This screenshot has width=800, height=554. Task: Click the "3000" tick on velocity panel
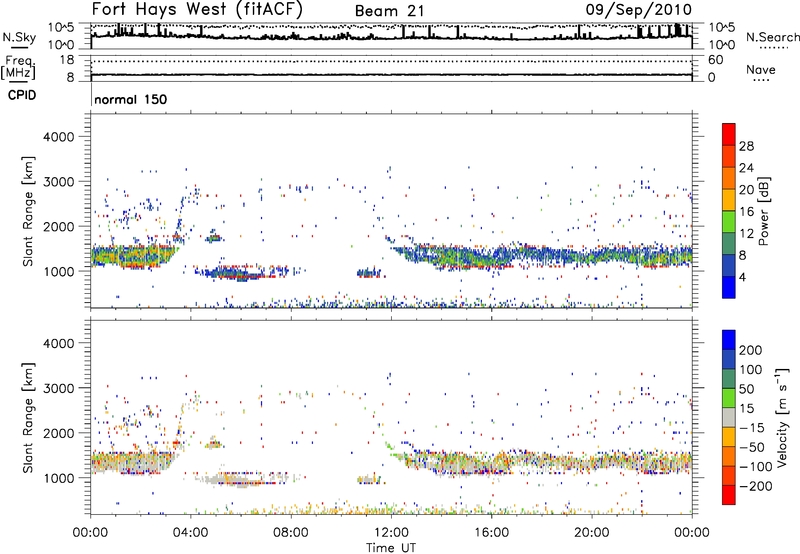point(59,388)
